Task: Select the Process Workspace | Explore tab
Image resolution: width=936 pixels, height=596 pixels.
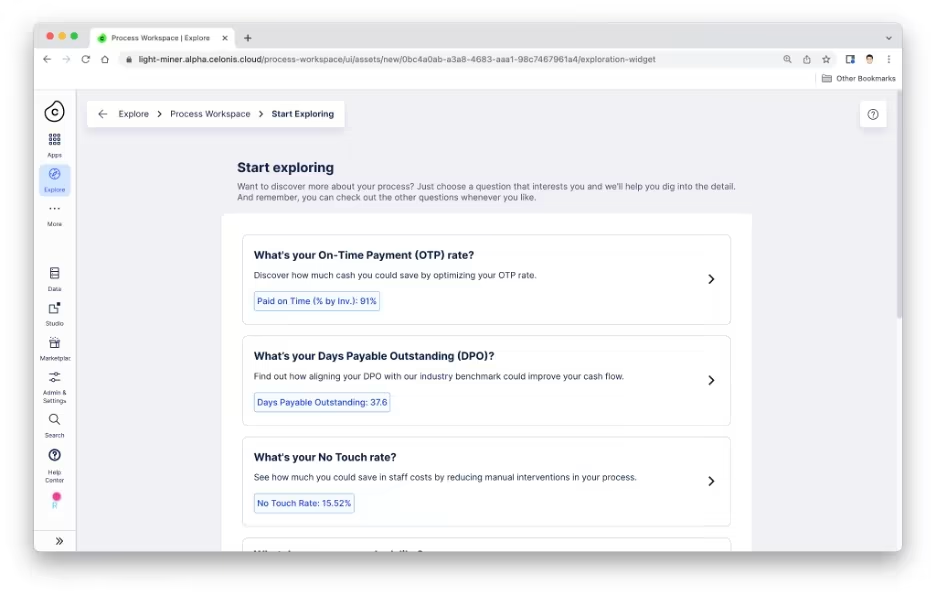Action: coord(161,38)
